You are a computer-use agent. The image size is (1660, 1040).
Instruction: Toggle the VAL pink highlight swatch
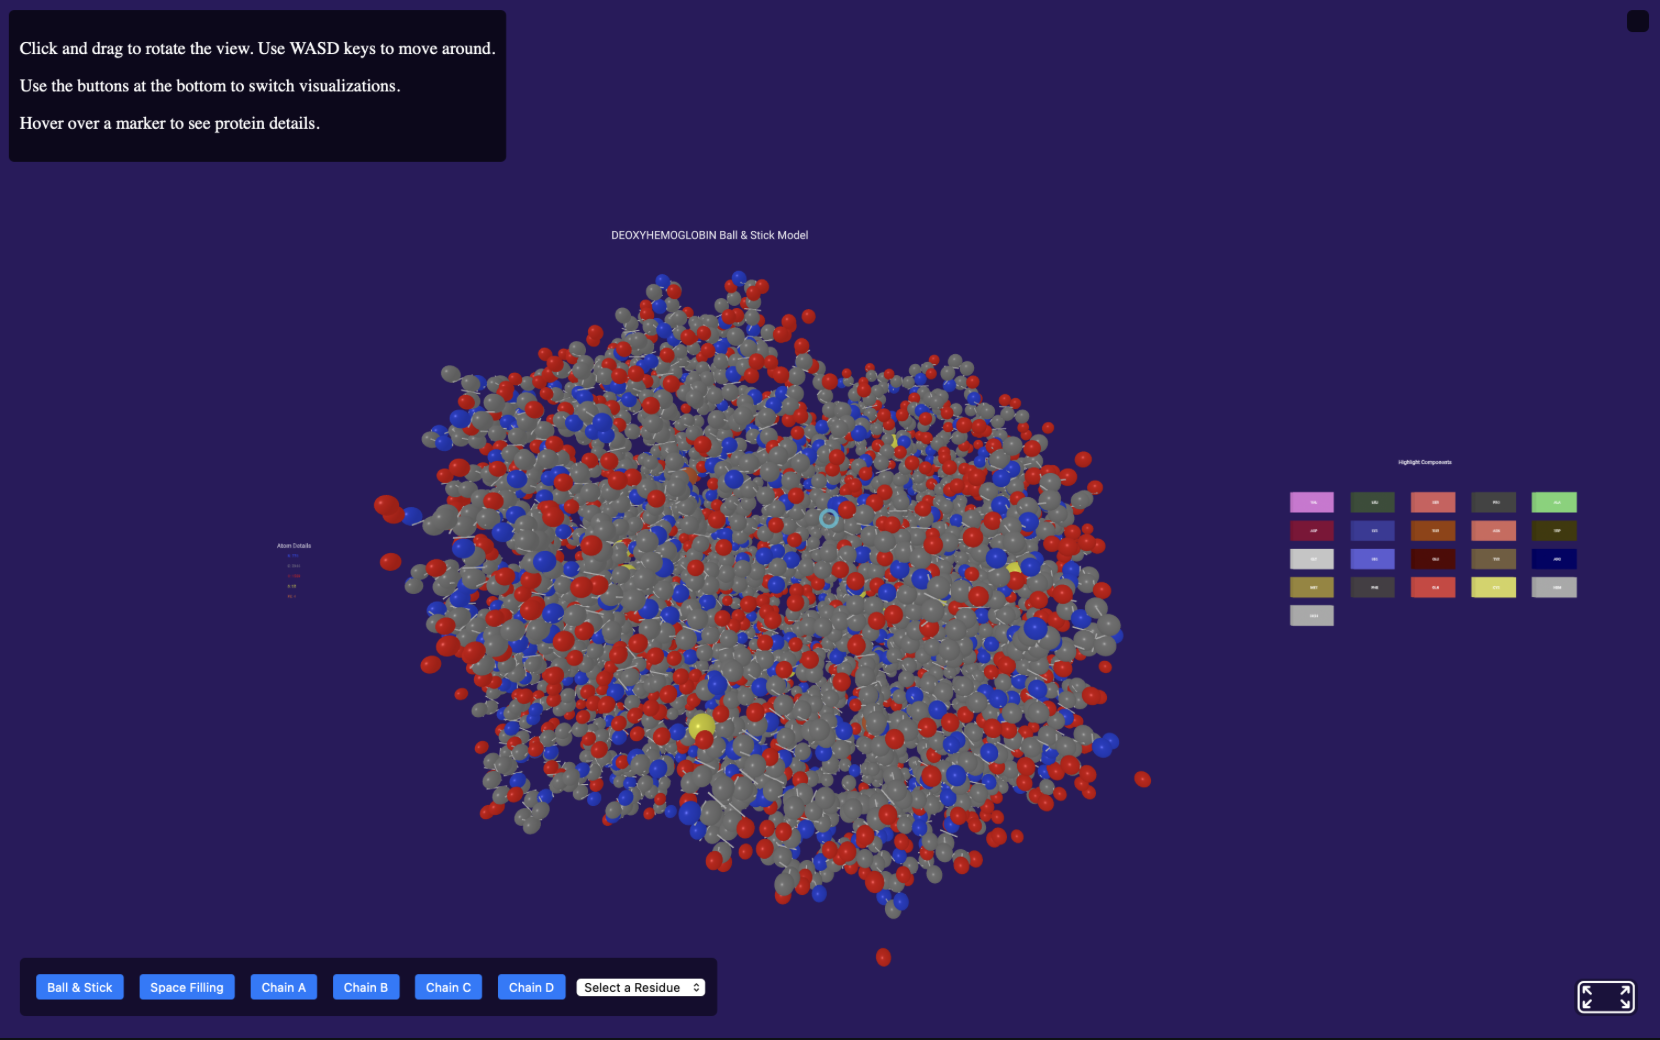point(1312,502)
